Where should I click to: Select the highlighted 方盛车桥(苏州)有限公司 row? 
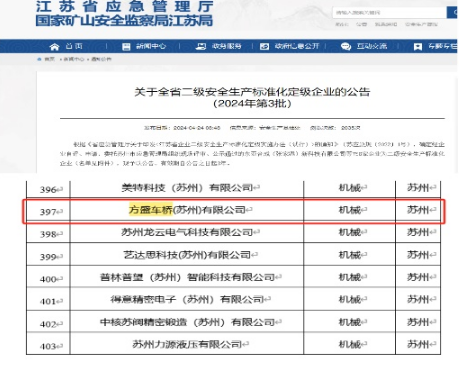234,211
